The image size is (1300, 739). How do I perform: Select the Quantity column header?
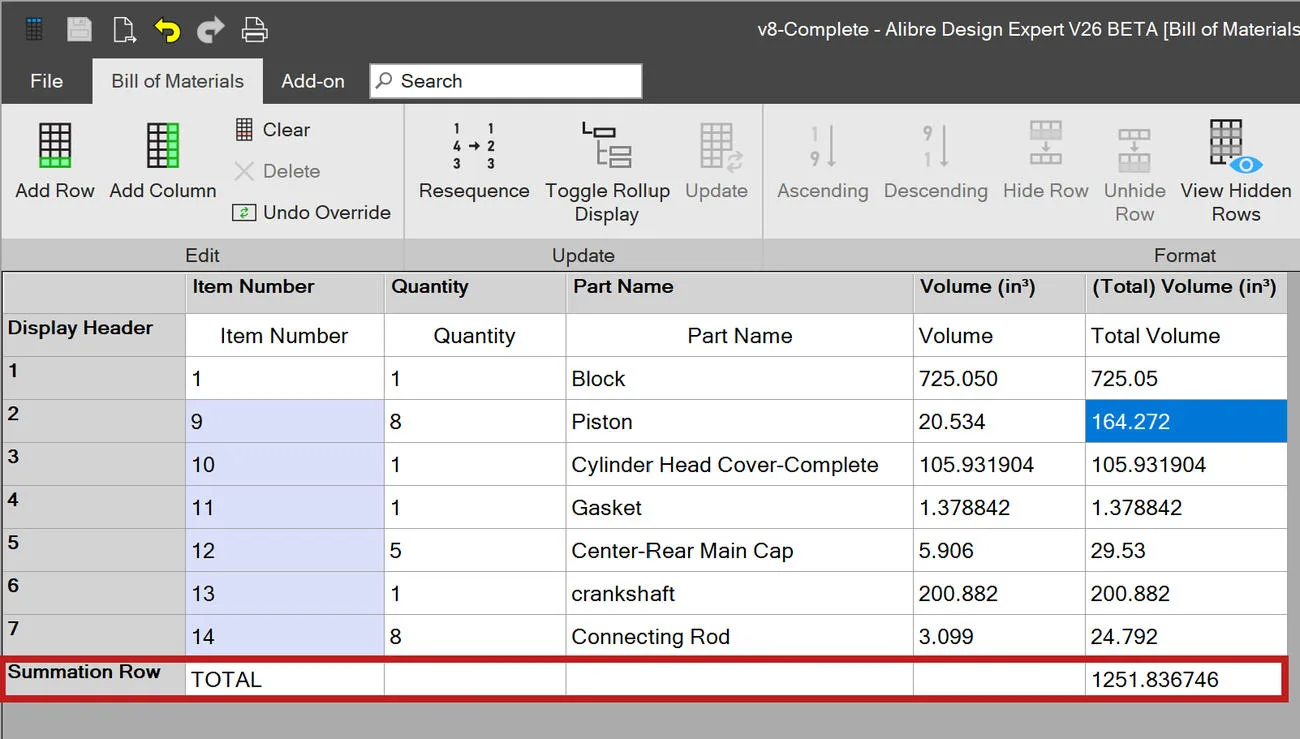[475, 292]
